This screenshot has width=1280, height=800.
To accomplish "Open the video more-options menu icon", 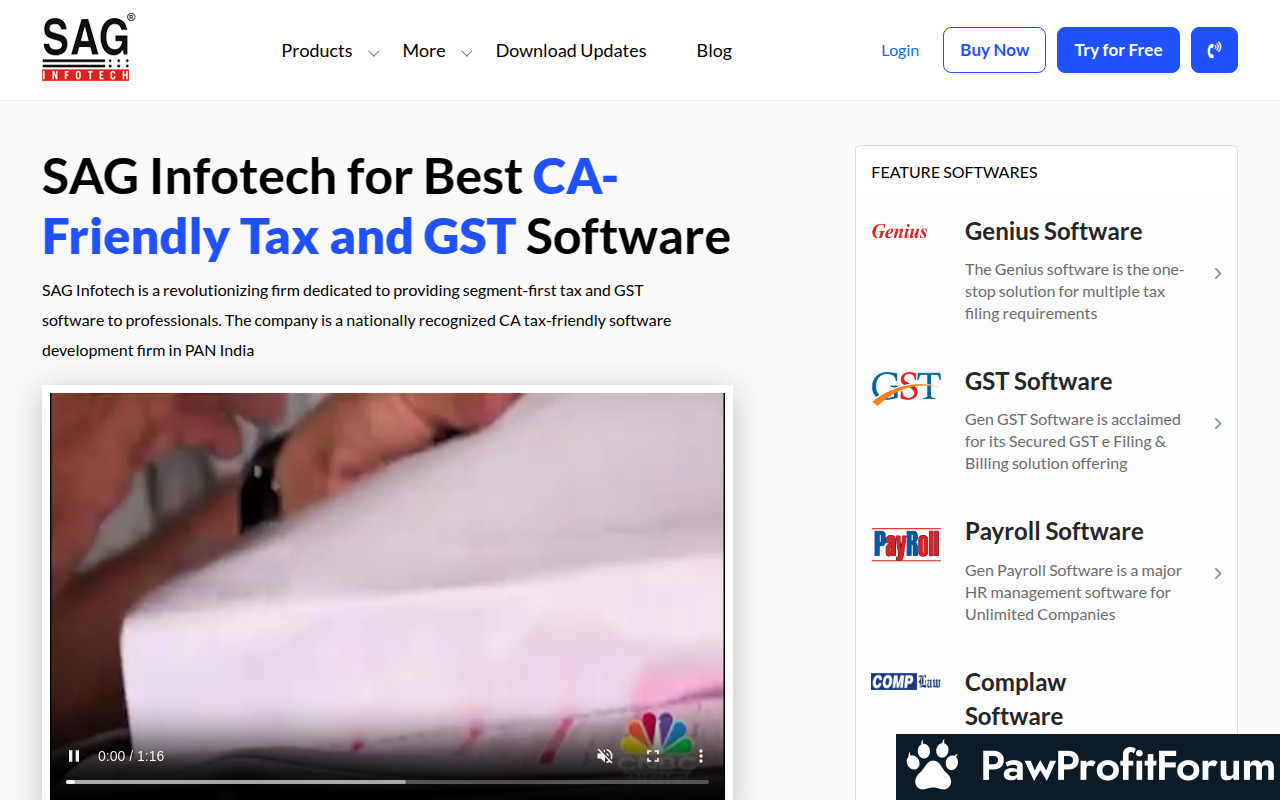I will pos(701,756).
